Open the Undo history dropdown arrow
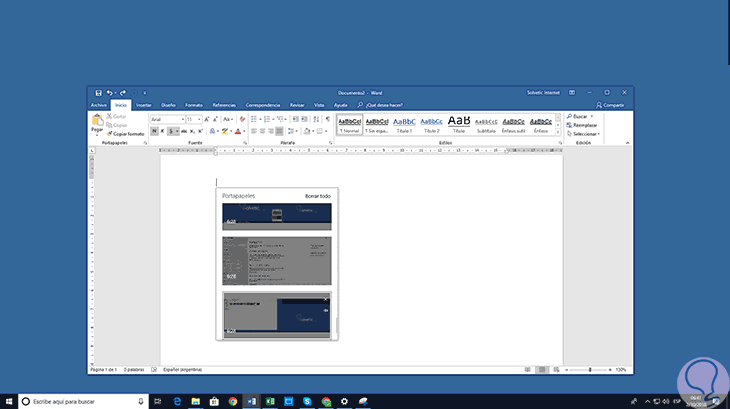The image size is (730, 409). pos(115,93)
